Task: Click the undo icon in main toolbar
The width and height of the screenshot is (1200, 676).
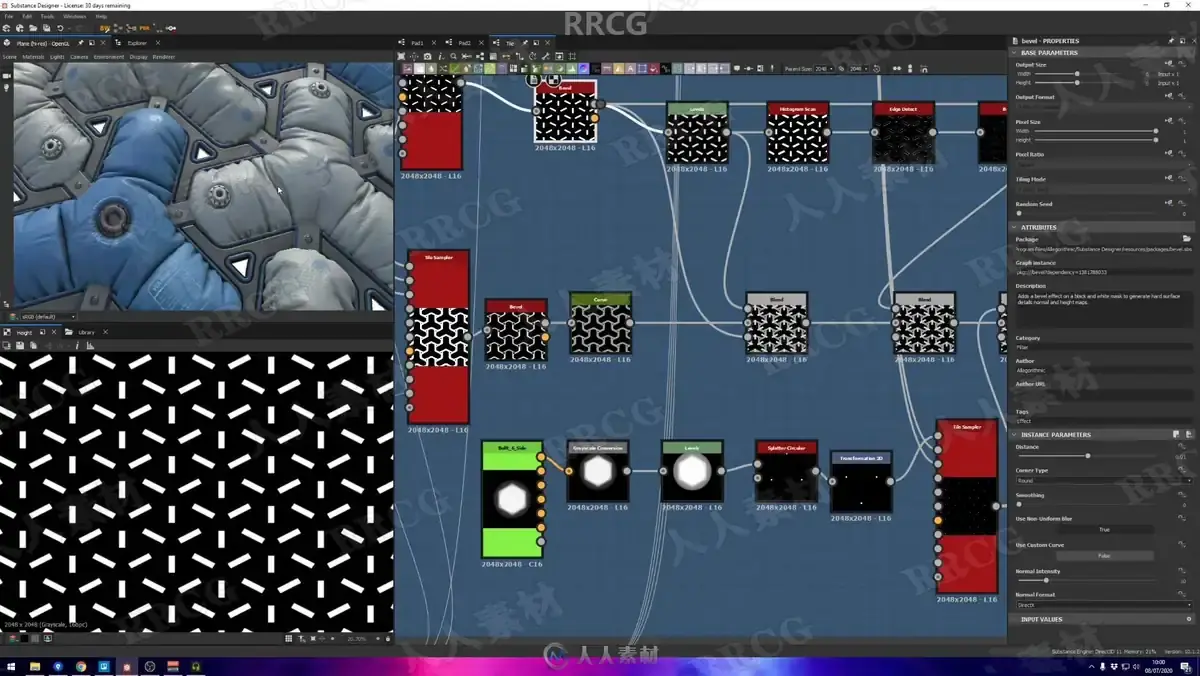Action: coord(60,29)
